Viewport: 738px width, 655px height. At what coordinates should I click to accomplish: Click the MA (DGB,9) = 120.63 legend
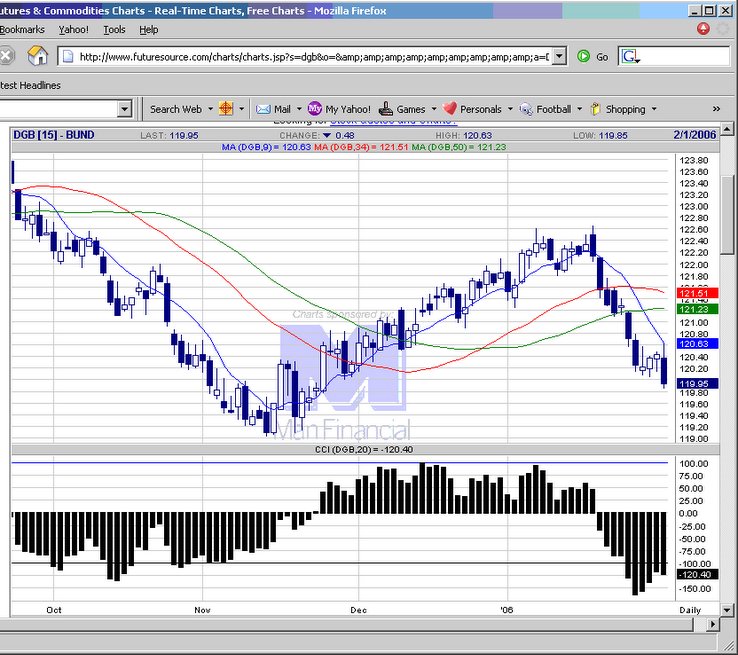(x=266, y=147)
